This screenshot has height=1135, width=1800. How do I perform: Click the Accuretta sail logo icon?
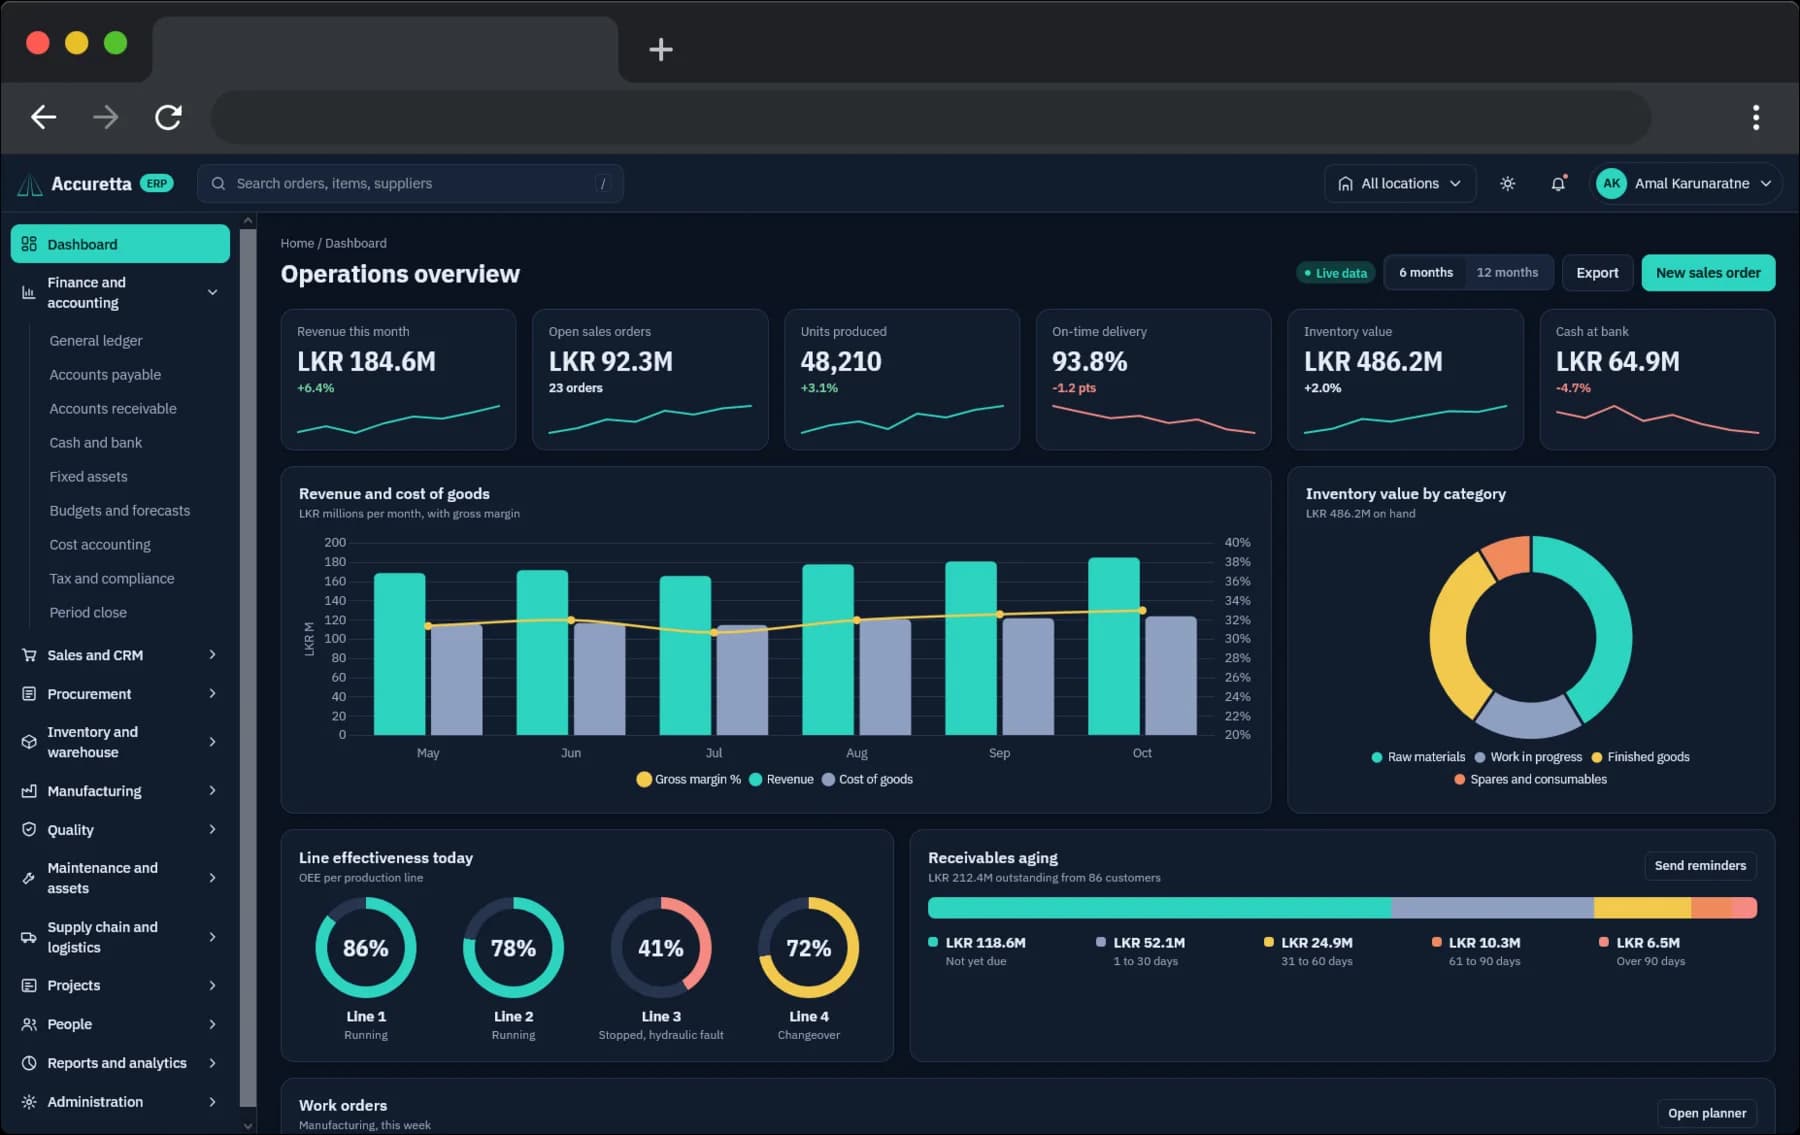pos(30,184)
